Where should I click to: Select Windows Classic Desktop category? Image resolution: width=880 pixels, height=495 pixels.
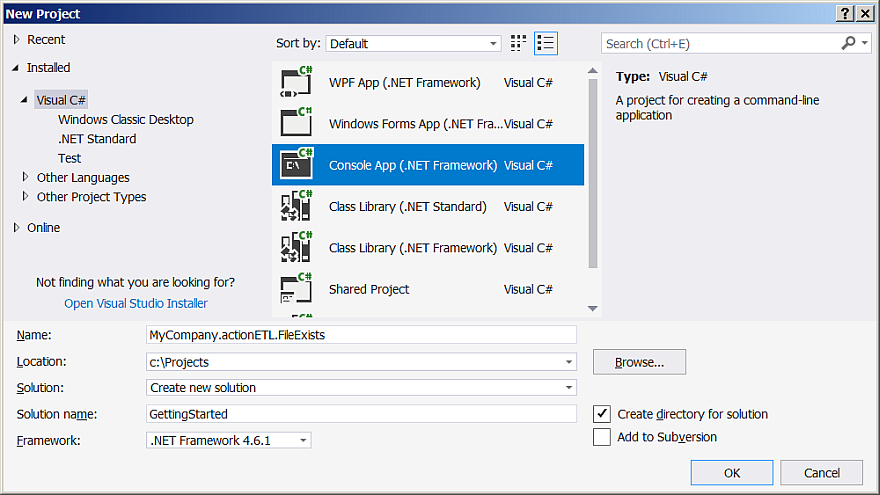(x=126, y=120)
